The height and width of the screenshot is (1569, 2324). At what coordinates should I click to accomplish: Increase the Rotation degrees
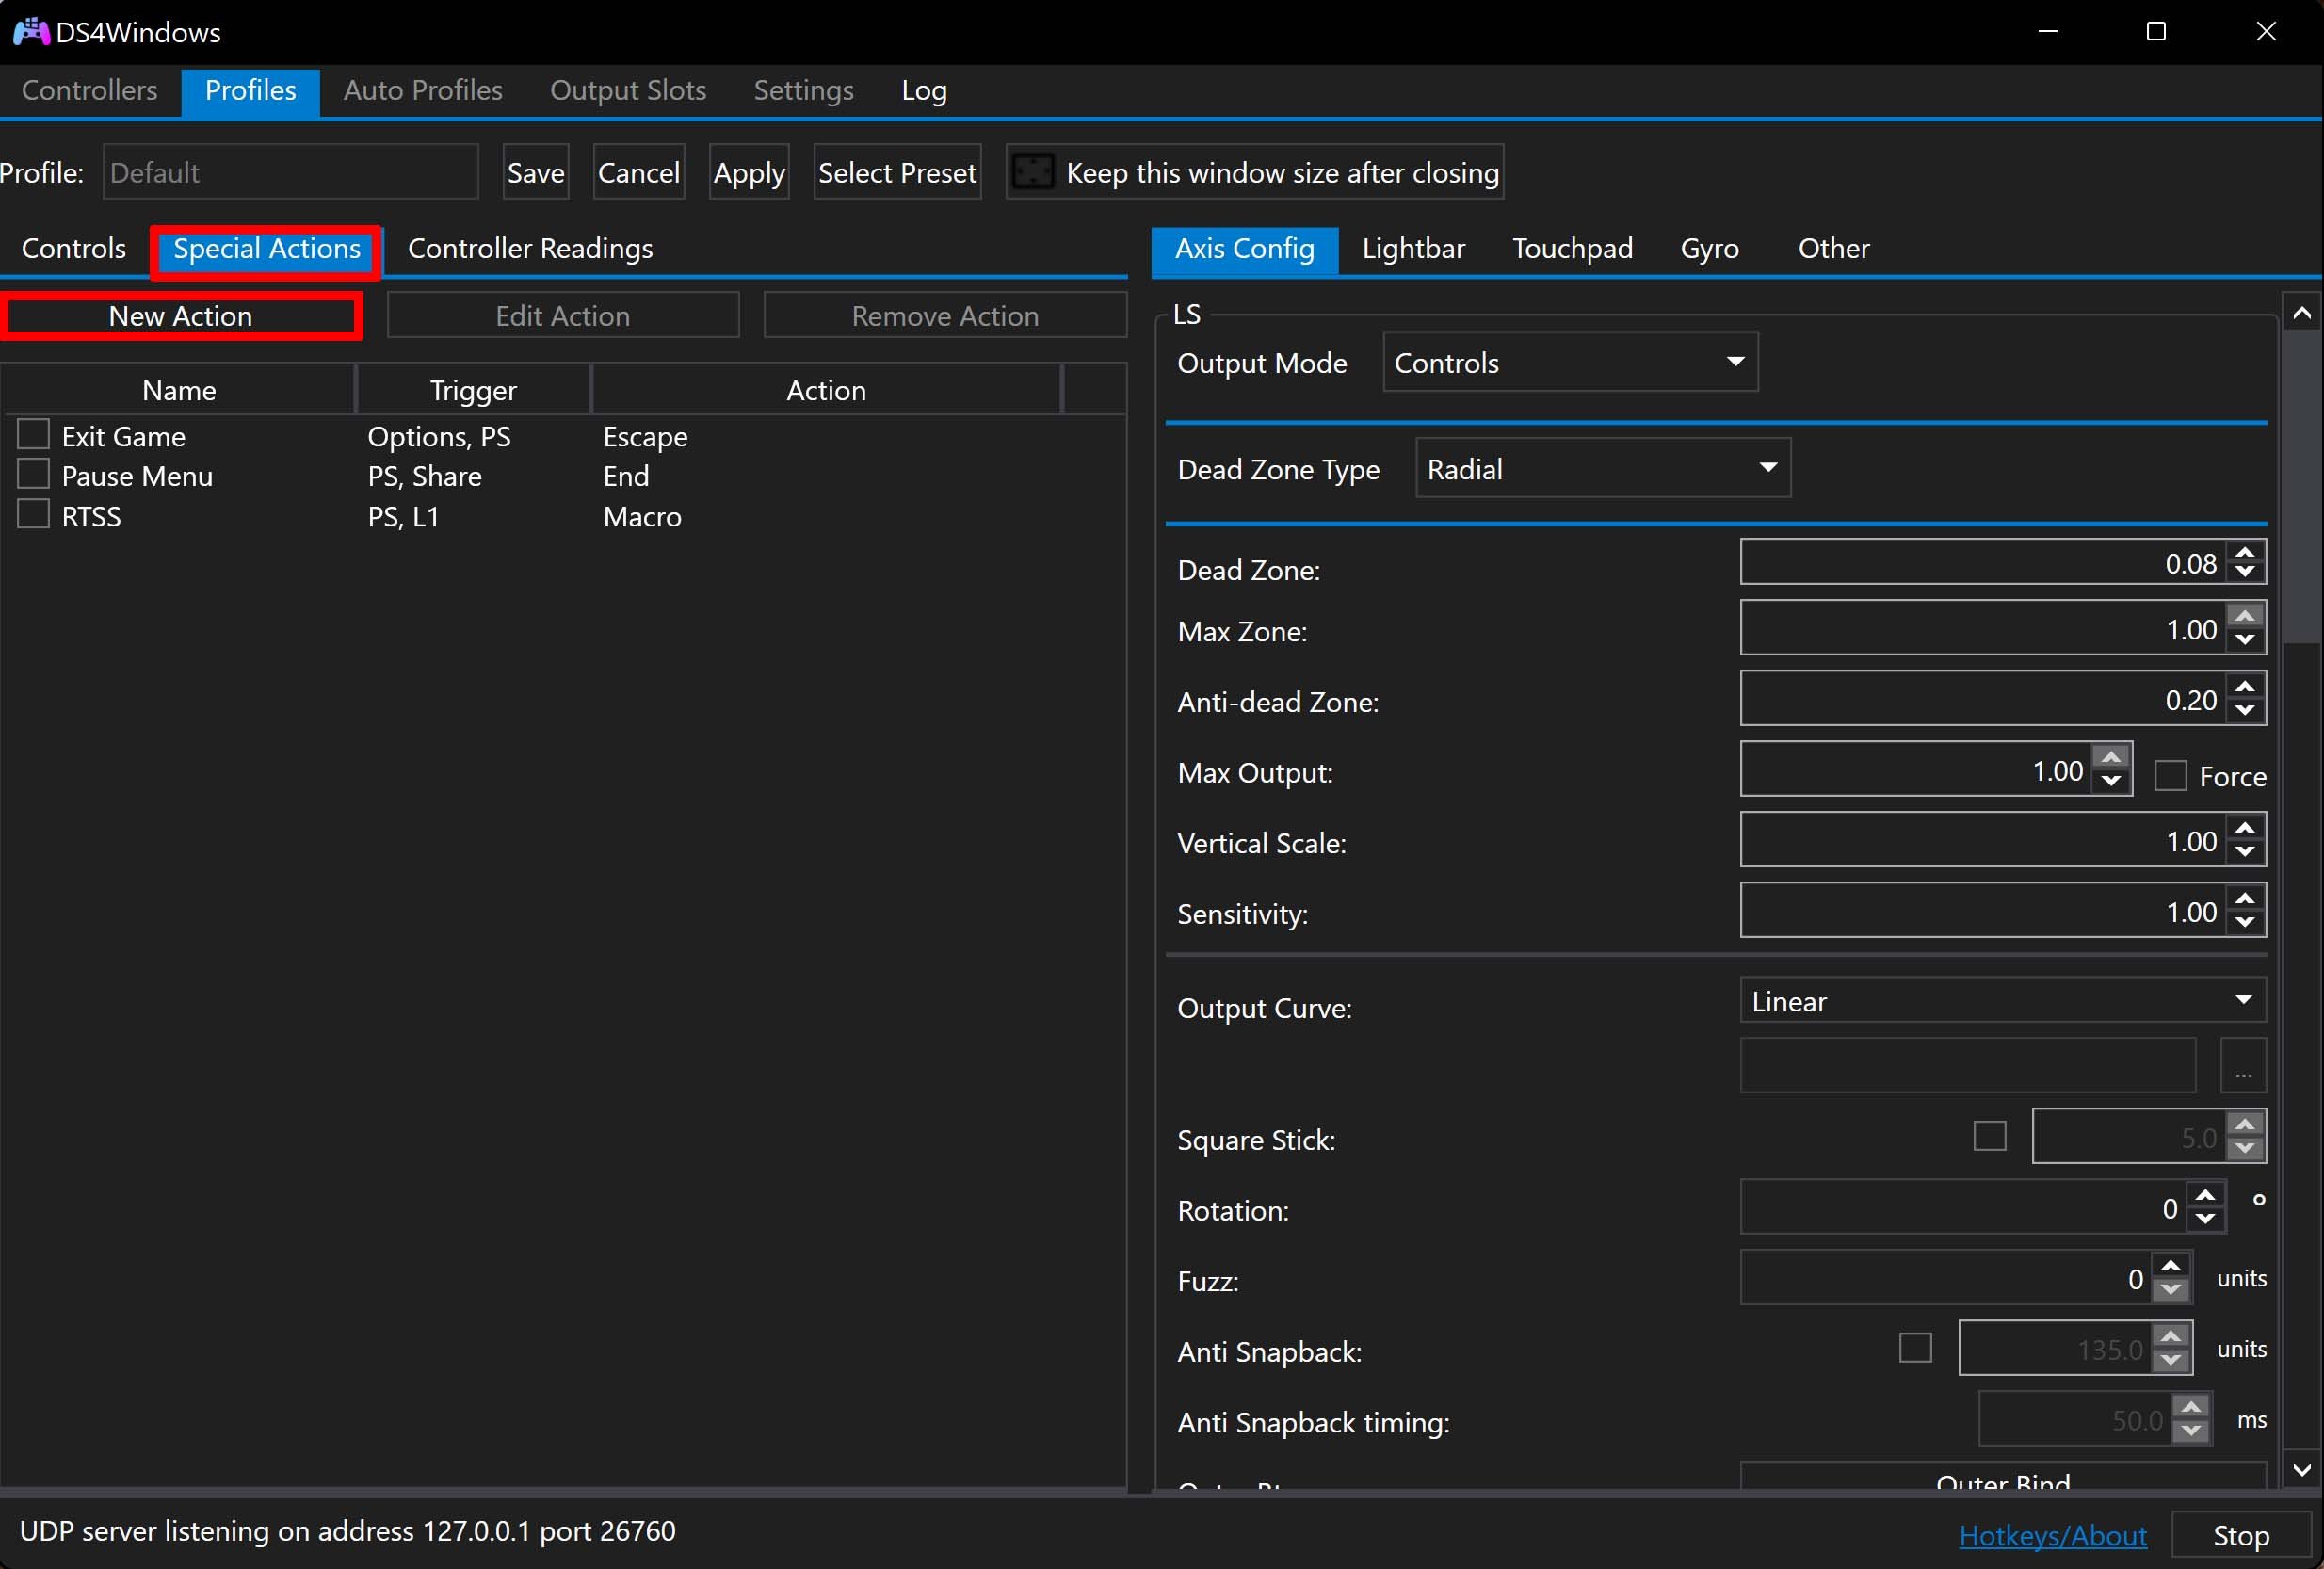[x=2205, y=1196]
